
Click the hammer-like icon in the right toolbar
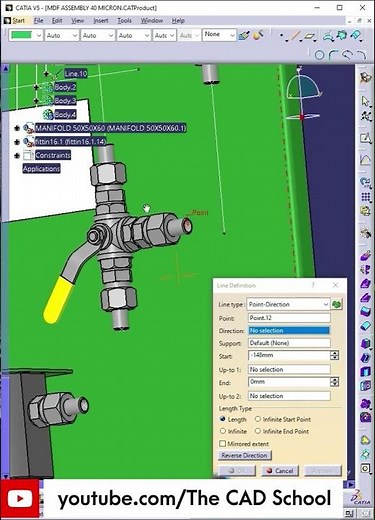pos(365,233)
